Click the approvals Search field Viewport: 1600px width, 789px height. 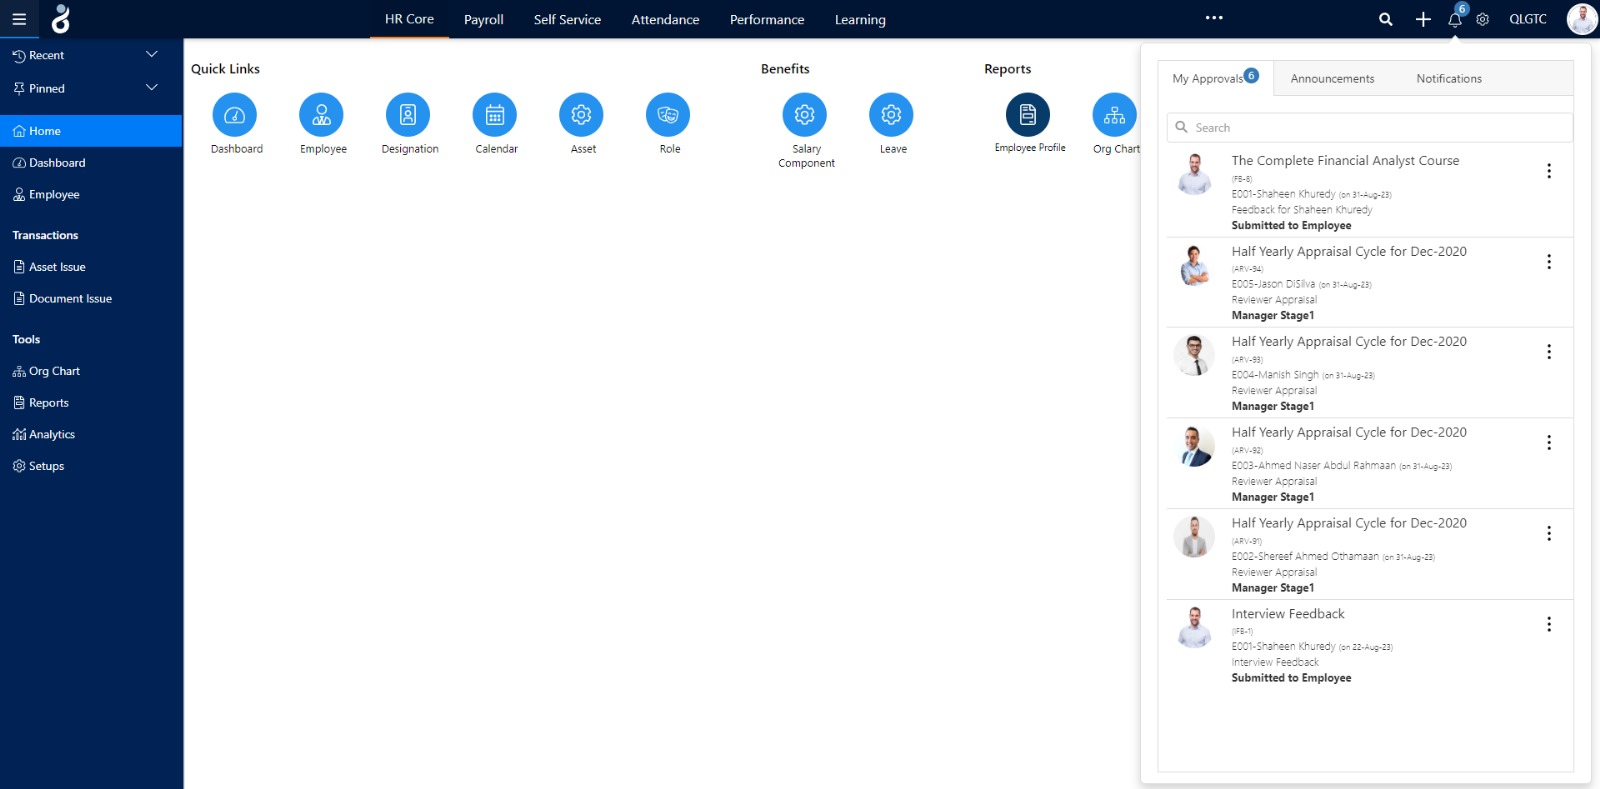coord(1370,128)
